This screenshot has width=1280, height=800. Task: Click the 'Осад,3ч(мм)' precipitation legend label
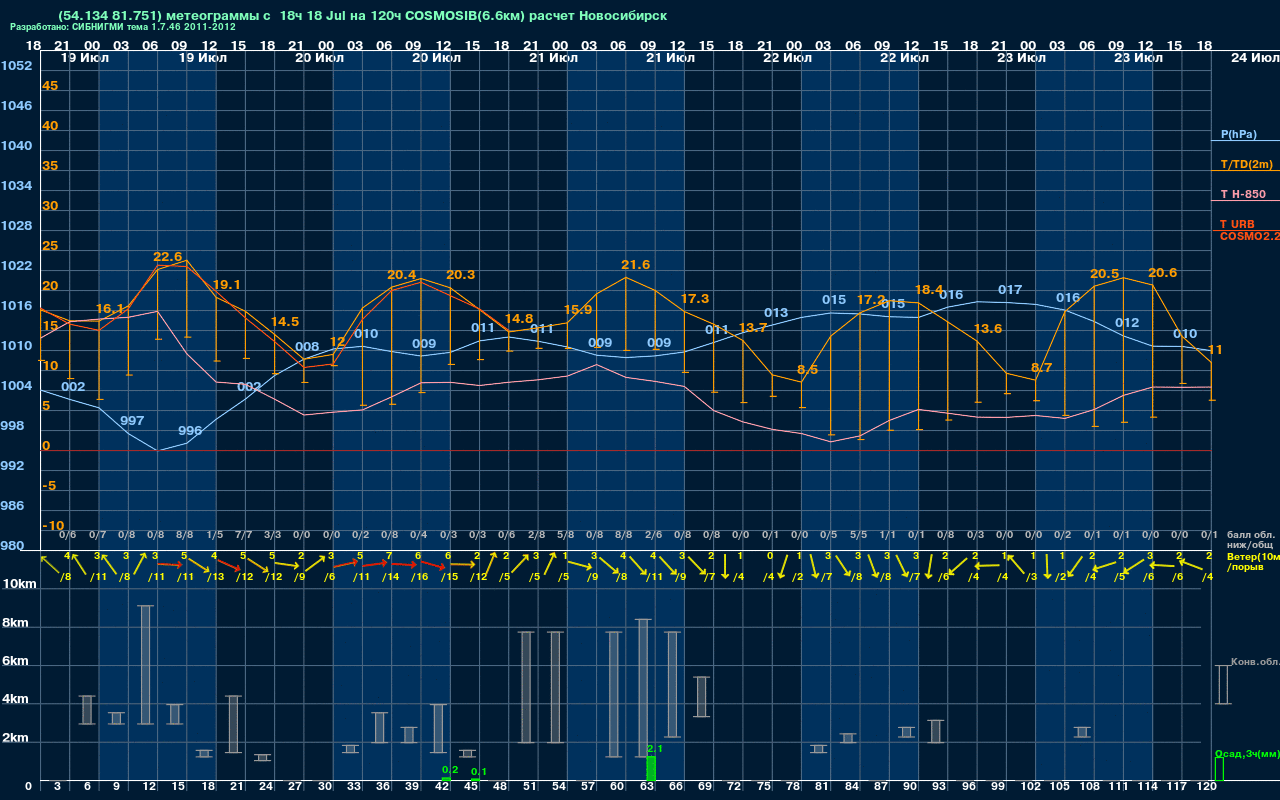tap(1246, 753)
